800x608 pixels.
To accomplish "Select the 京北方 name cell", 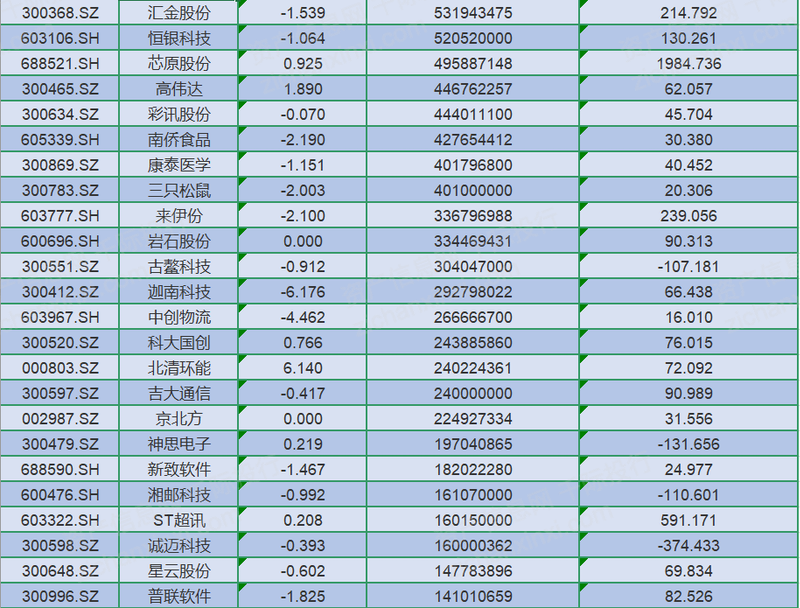I will pyautogui.click(x=179, y=419).
